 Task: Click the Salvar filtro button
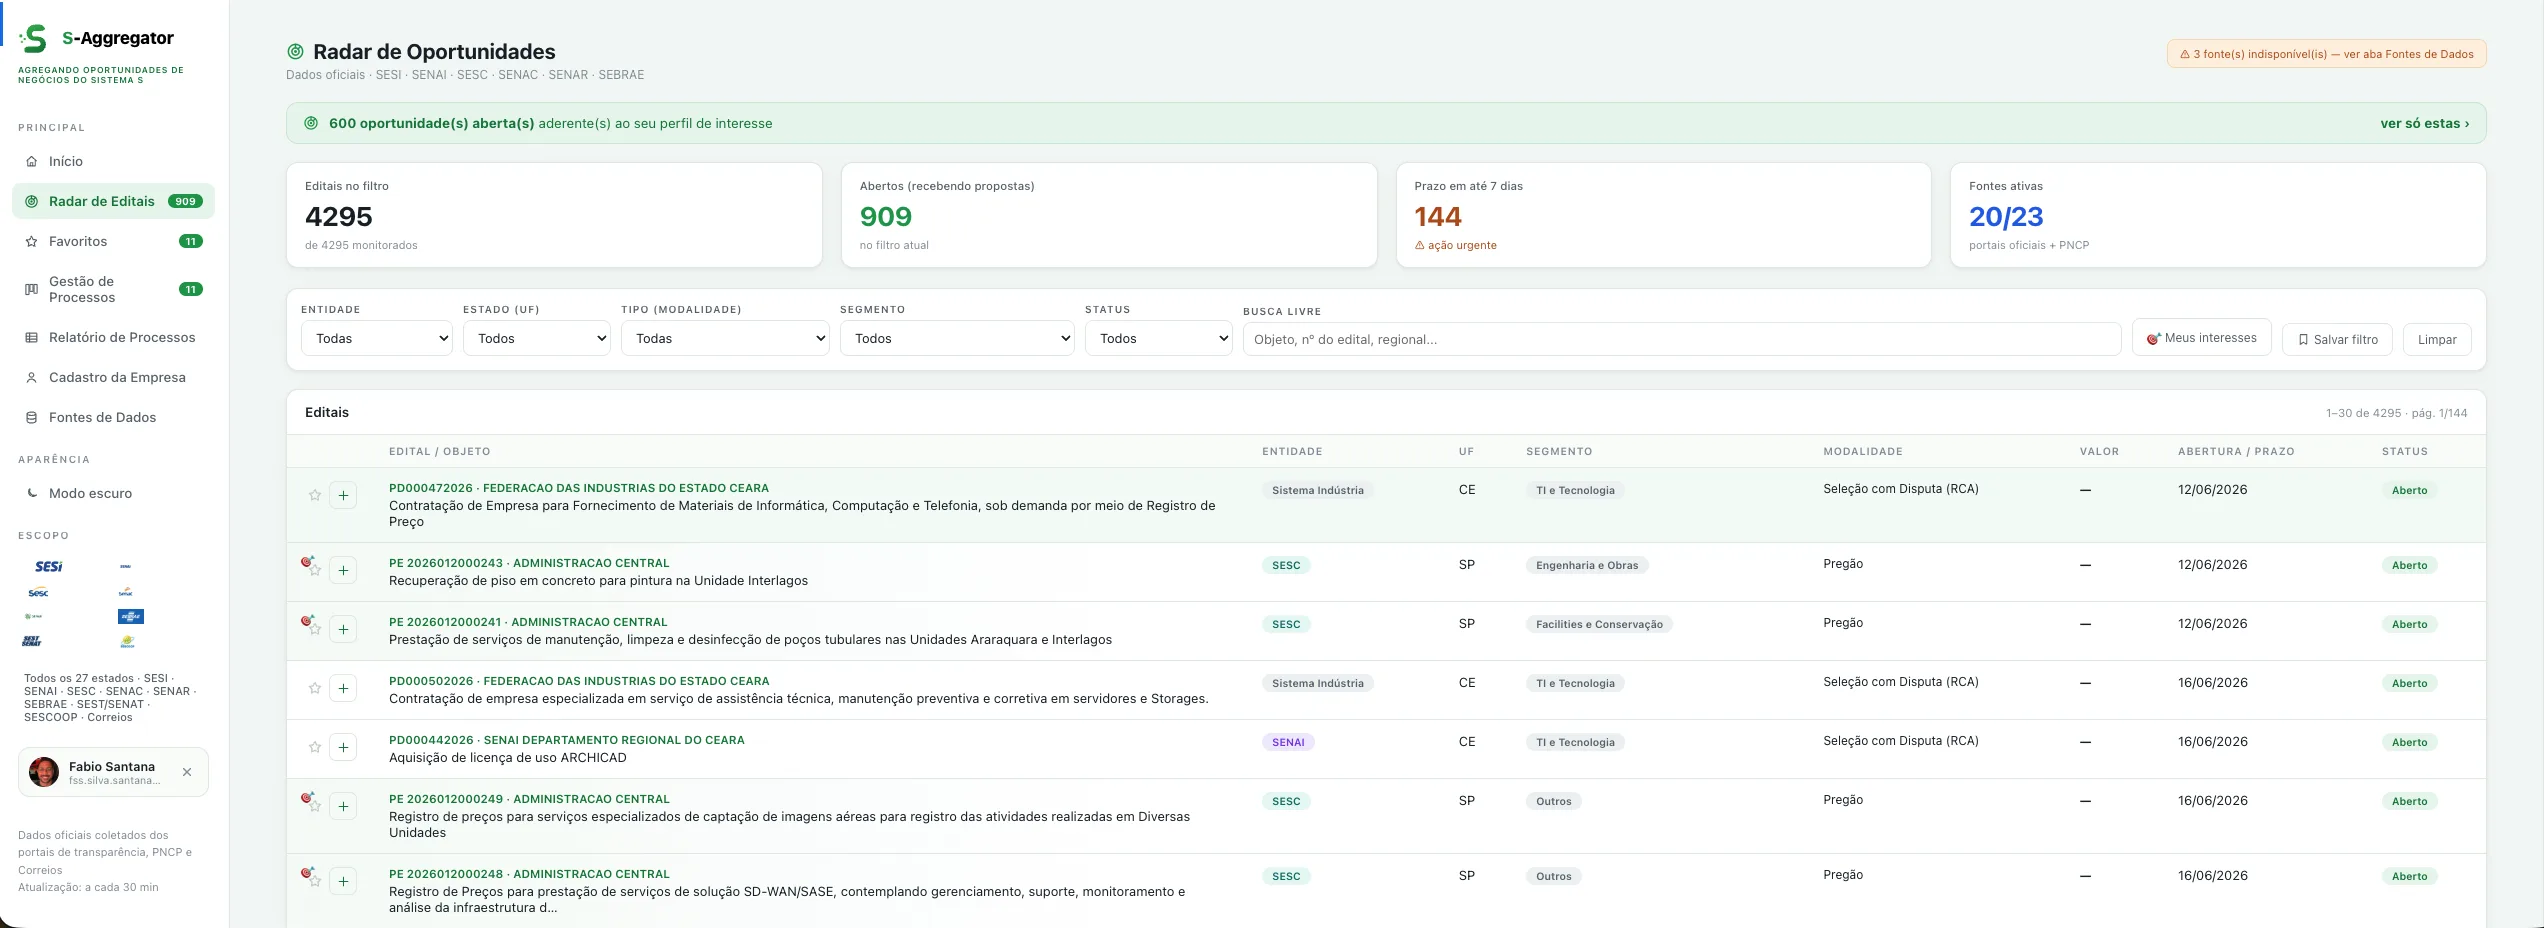(x=2337, y=339)
